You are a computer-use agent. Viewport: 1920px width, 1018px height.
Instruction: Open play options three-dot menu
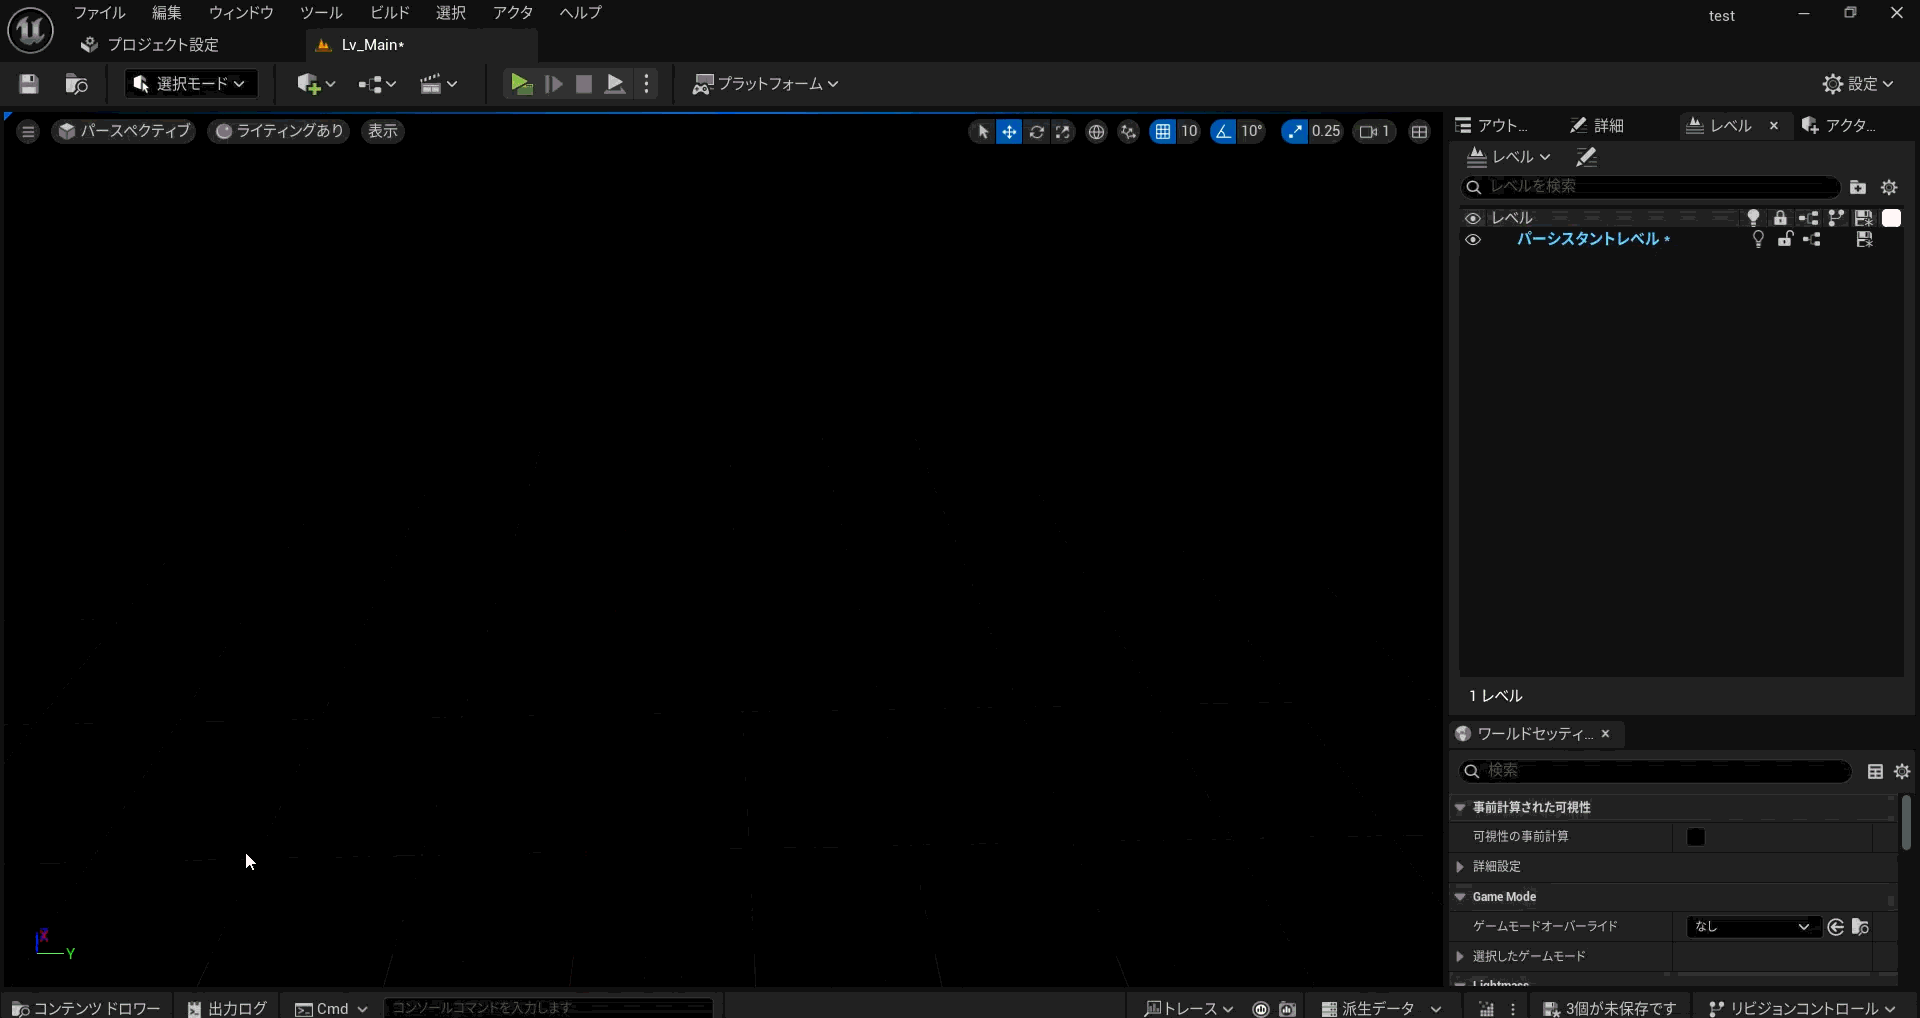(x=647, y=84)
